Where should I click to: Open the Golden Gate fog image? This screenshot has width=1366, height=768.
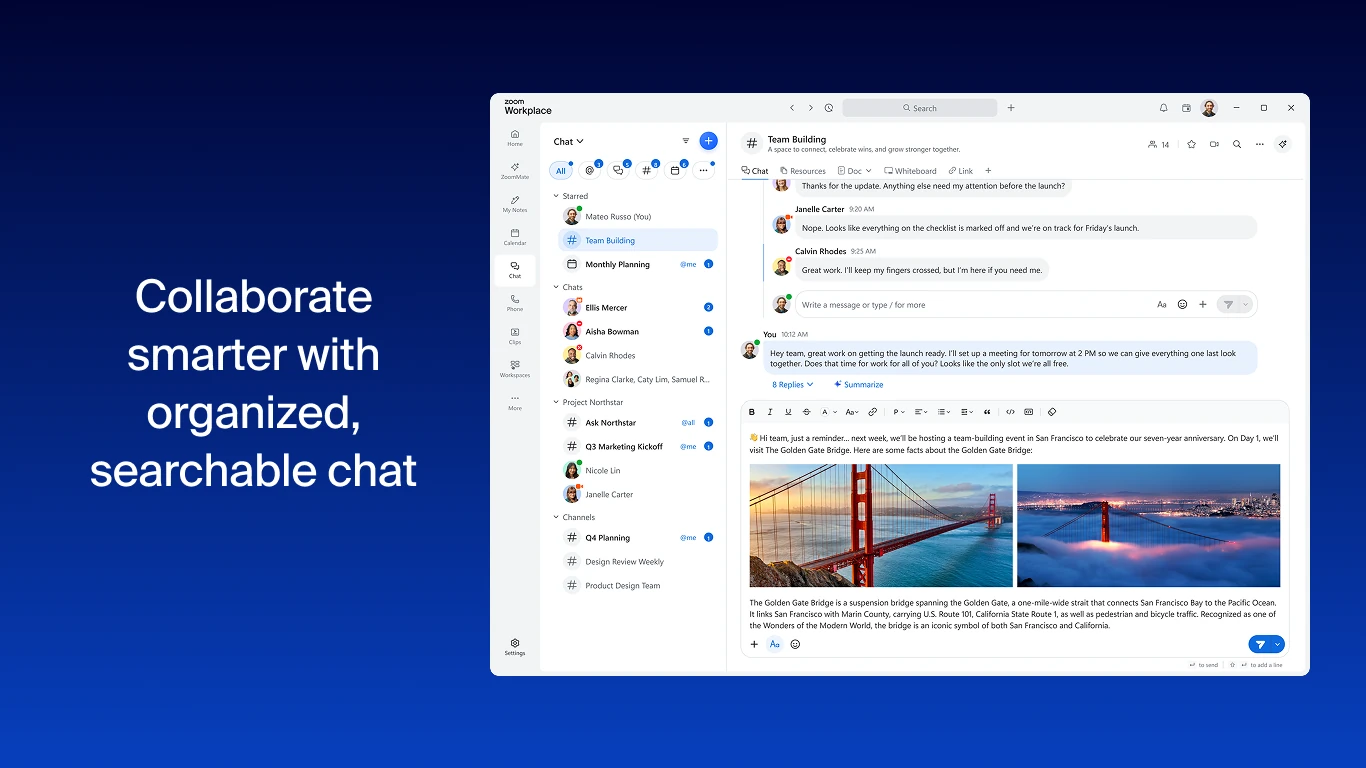click(1148, 525)
